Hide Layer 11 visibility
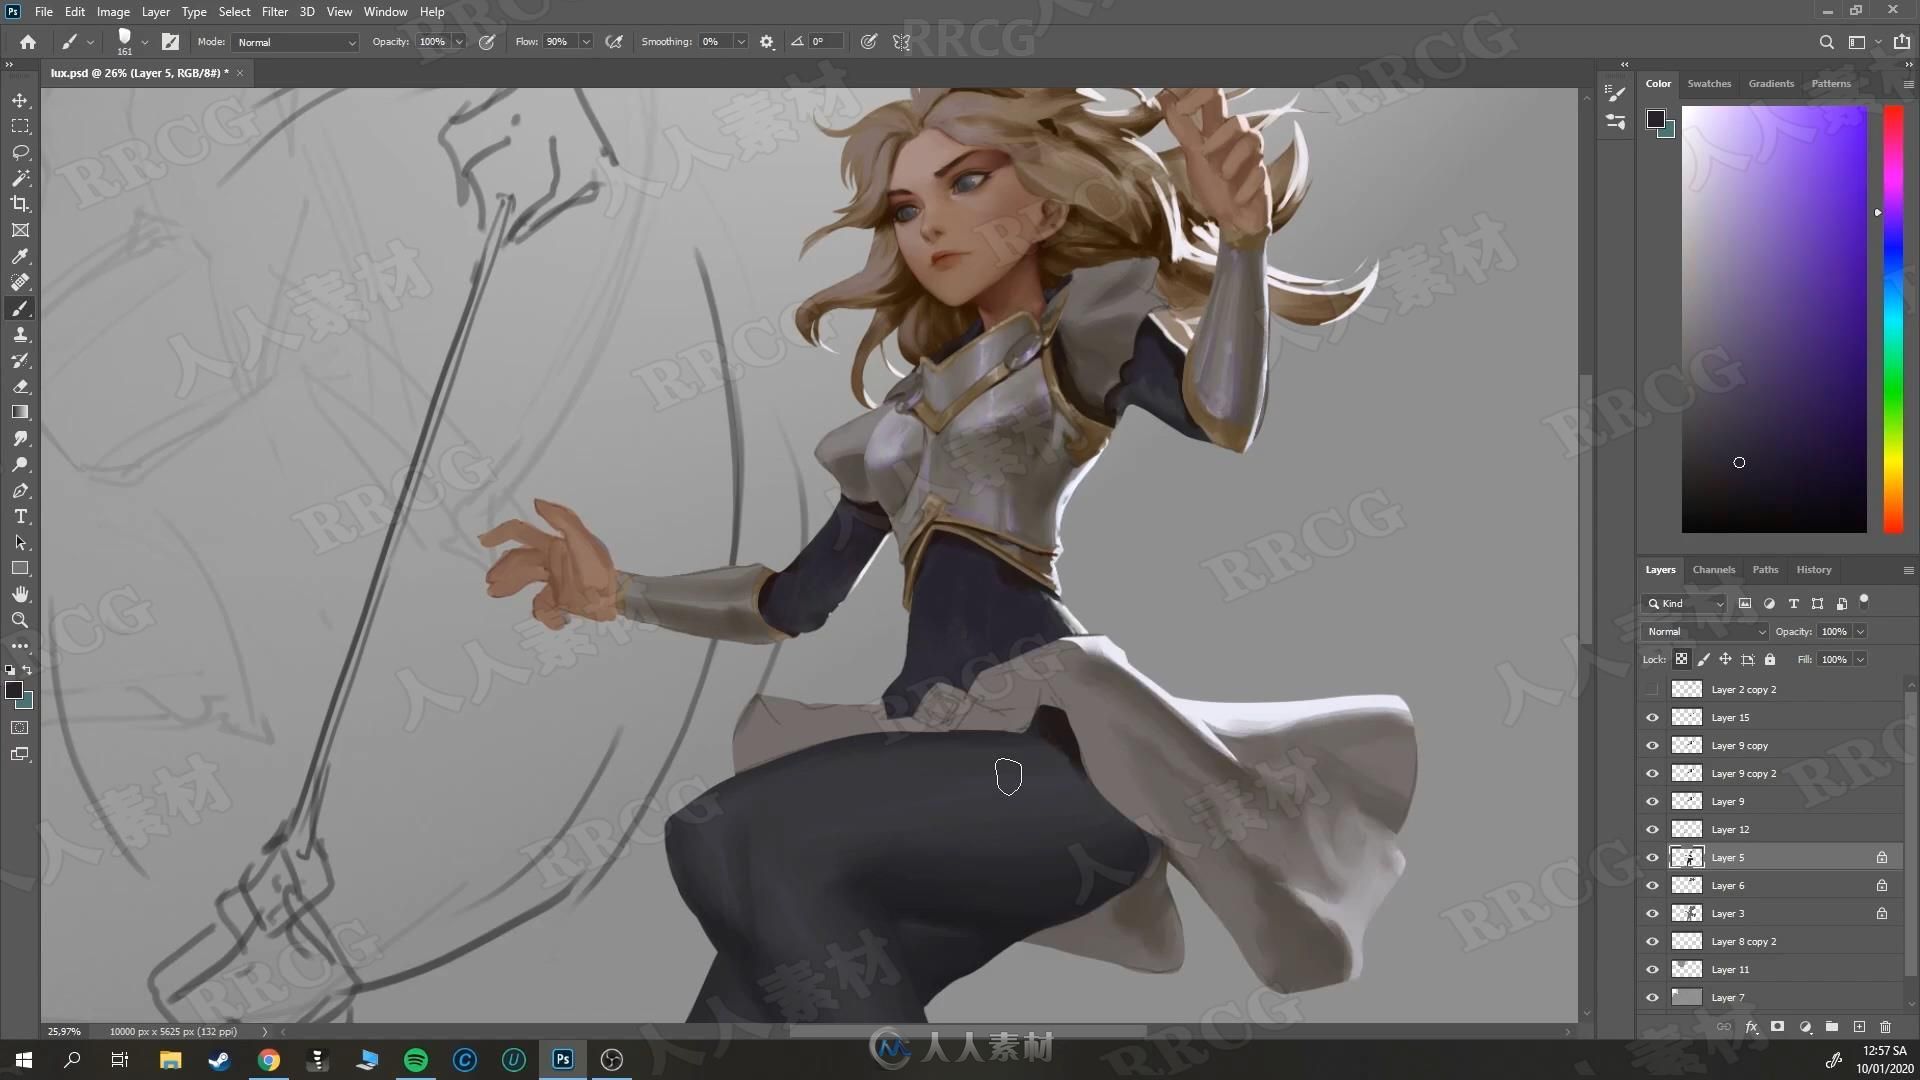 [x=1652, y=970]
